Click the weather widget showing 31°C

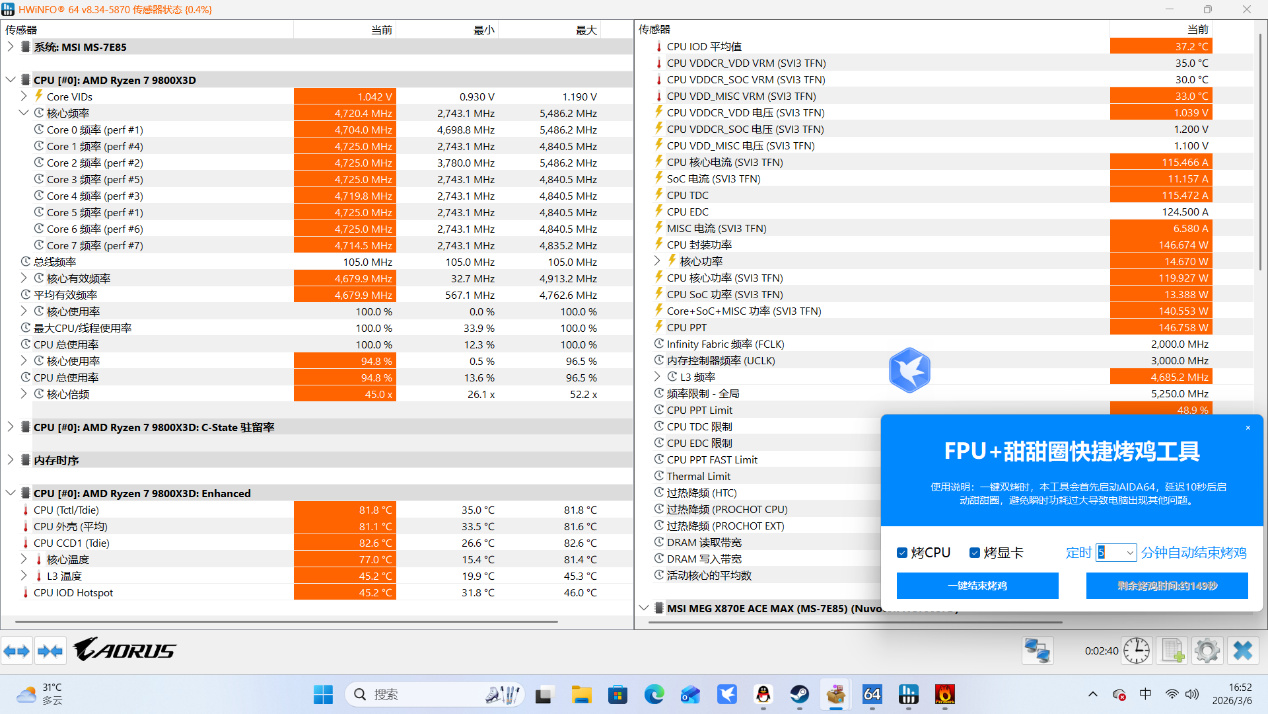pos(40,693)
